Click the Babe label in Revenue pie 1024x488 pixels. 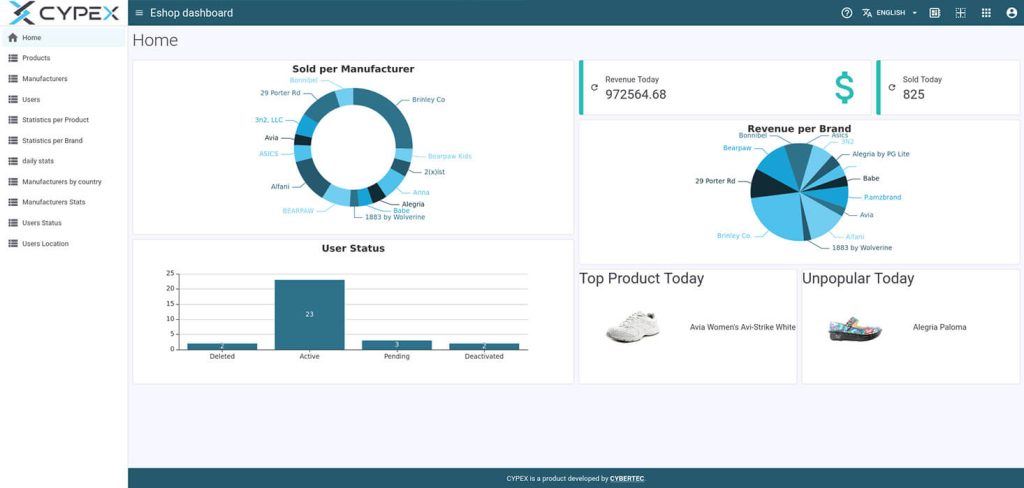871,178
